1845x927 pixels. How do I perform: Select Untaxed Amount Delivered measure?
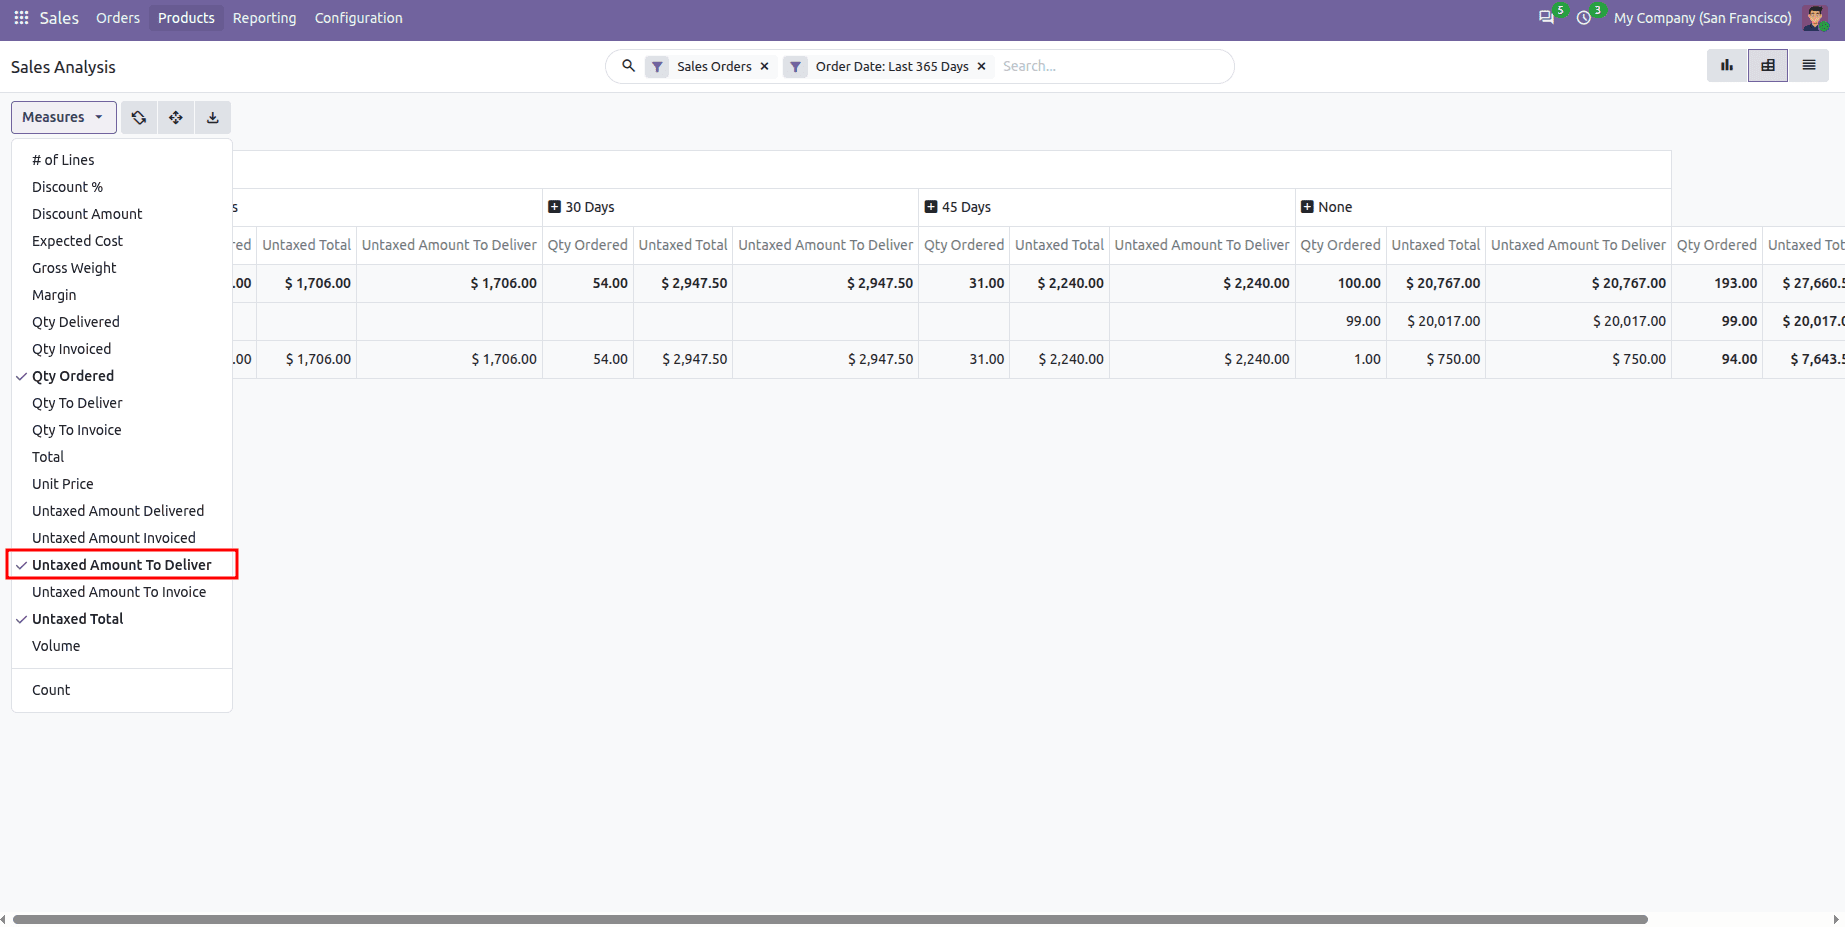(122, 511)
